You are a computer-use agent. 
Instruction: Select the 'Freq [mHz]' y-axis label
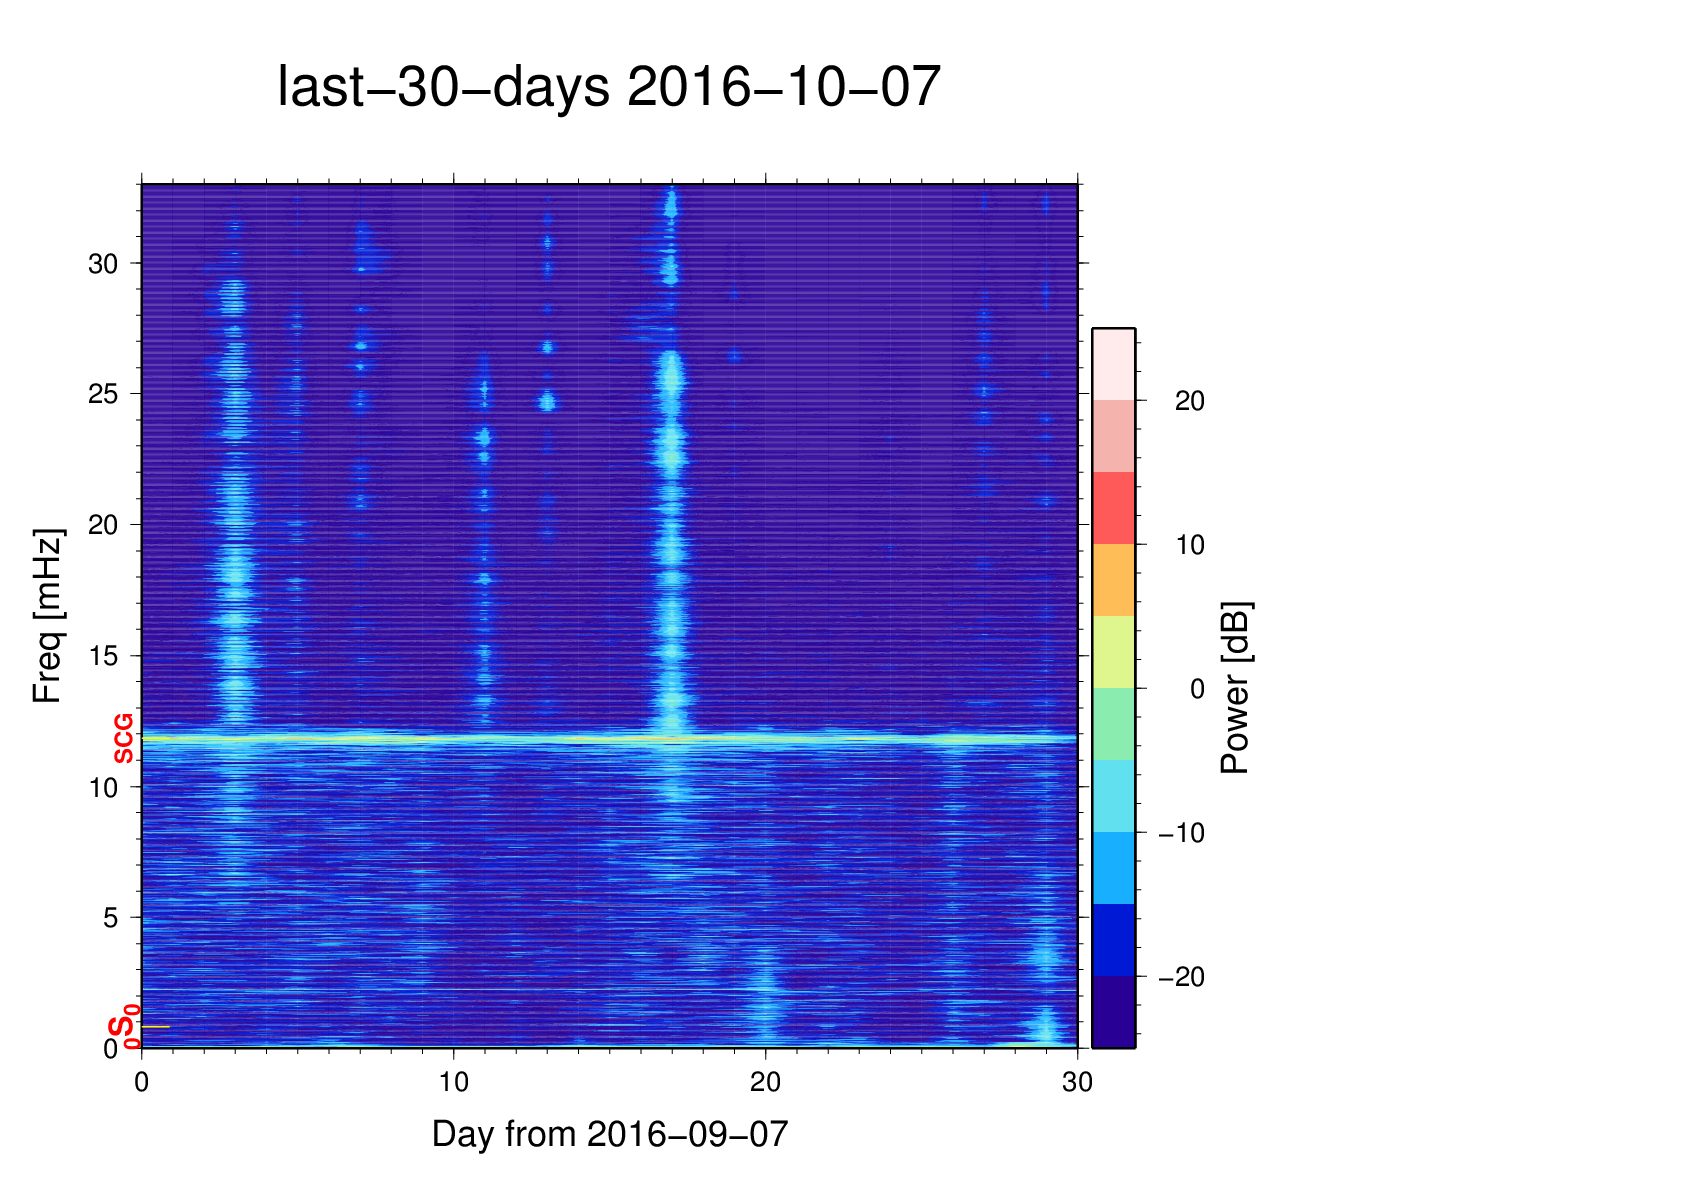[x=47, y=615]
